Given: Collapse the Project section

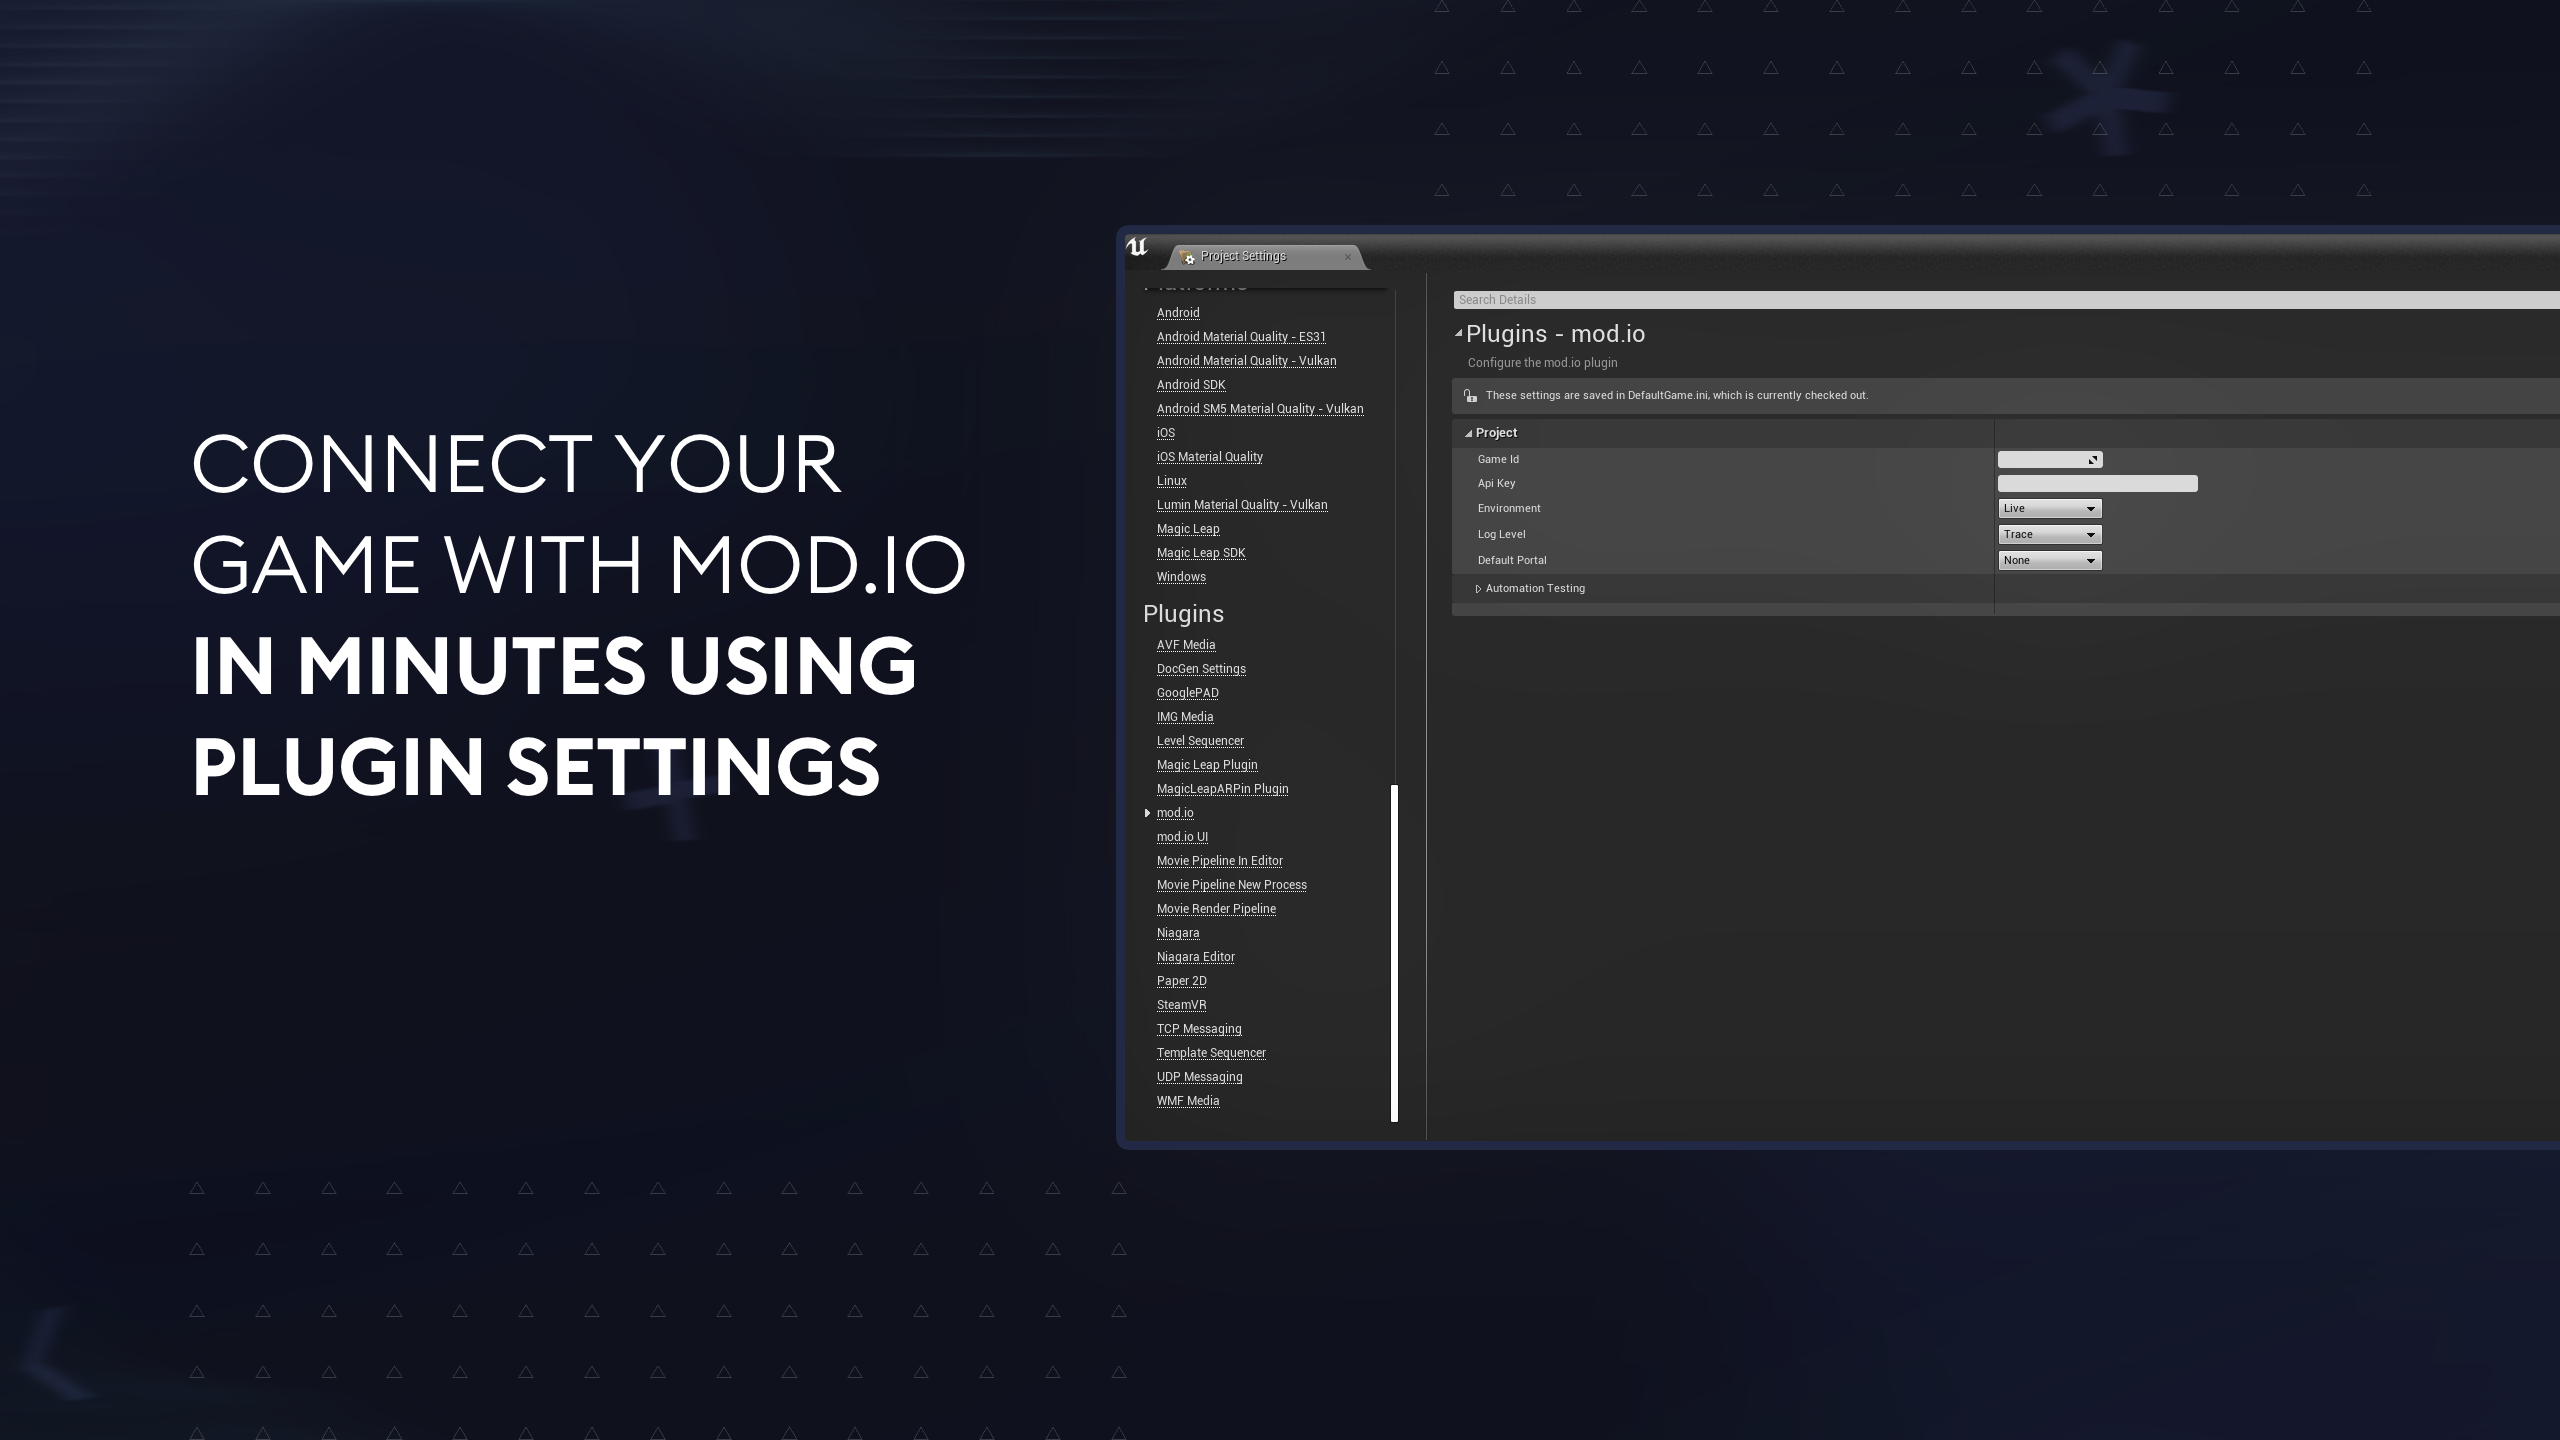Looking at the screenshot, I should click(1469, 433).
